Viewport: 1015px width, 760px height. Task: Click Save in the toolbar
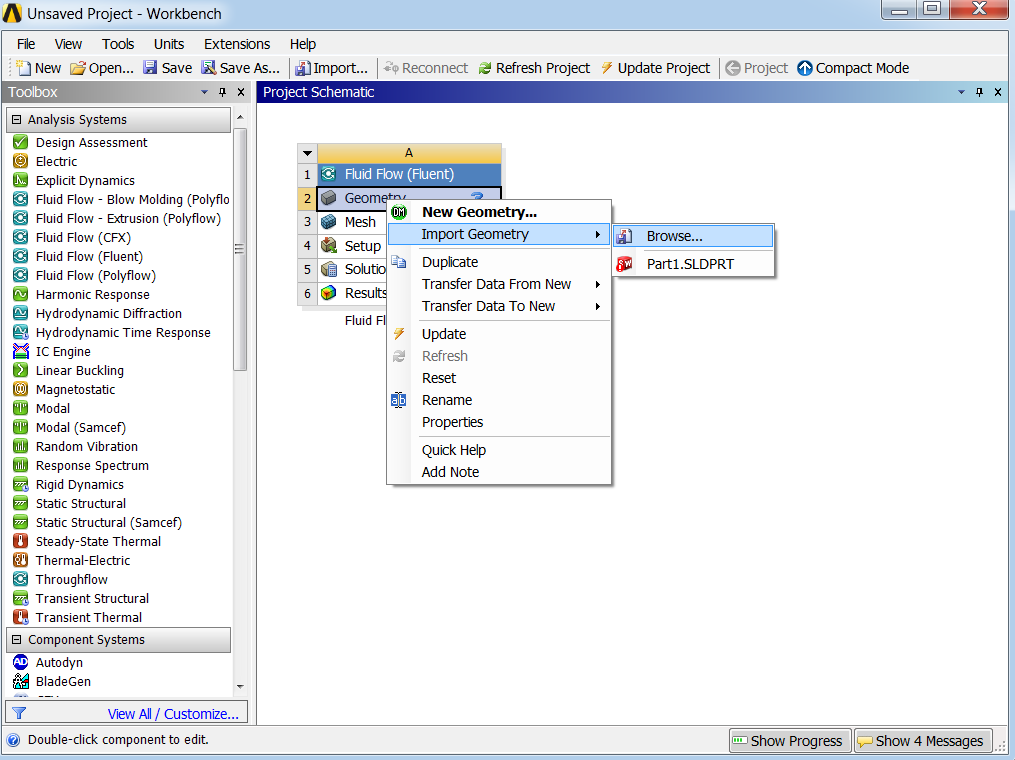[168, 68]
